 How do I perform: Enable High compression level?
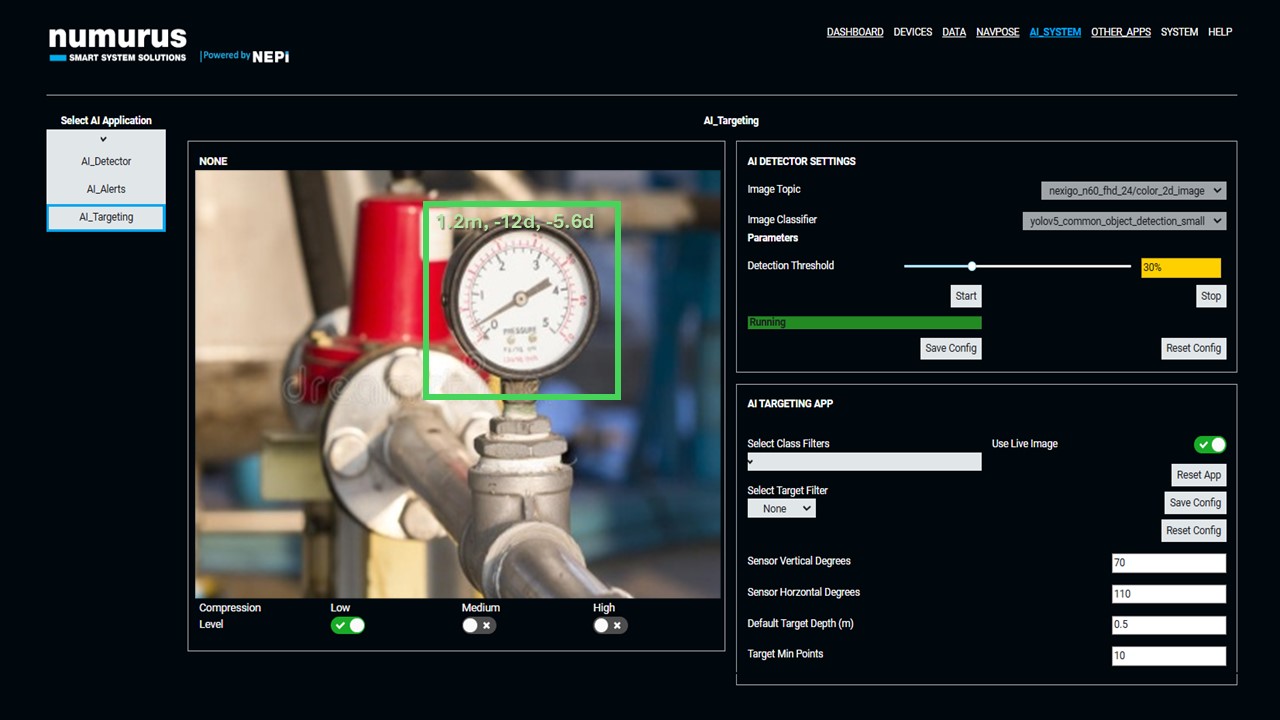click(x=610, y=625)
